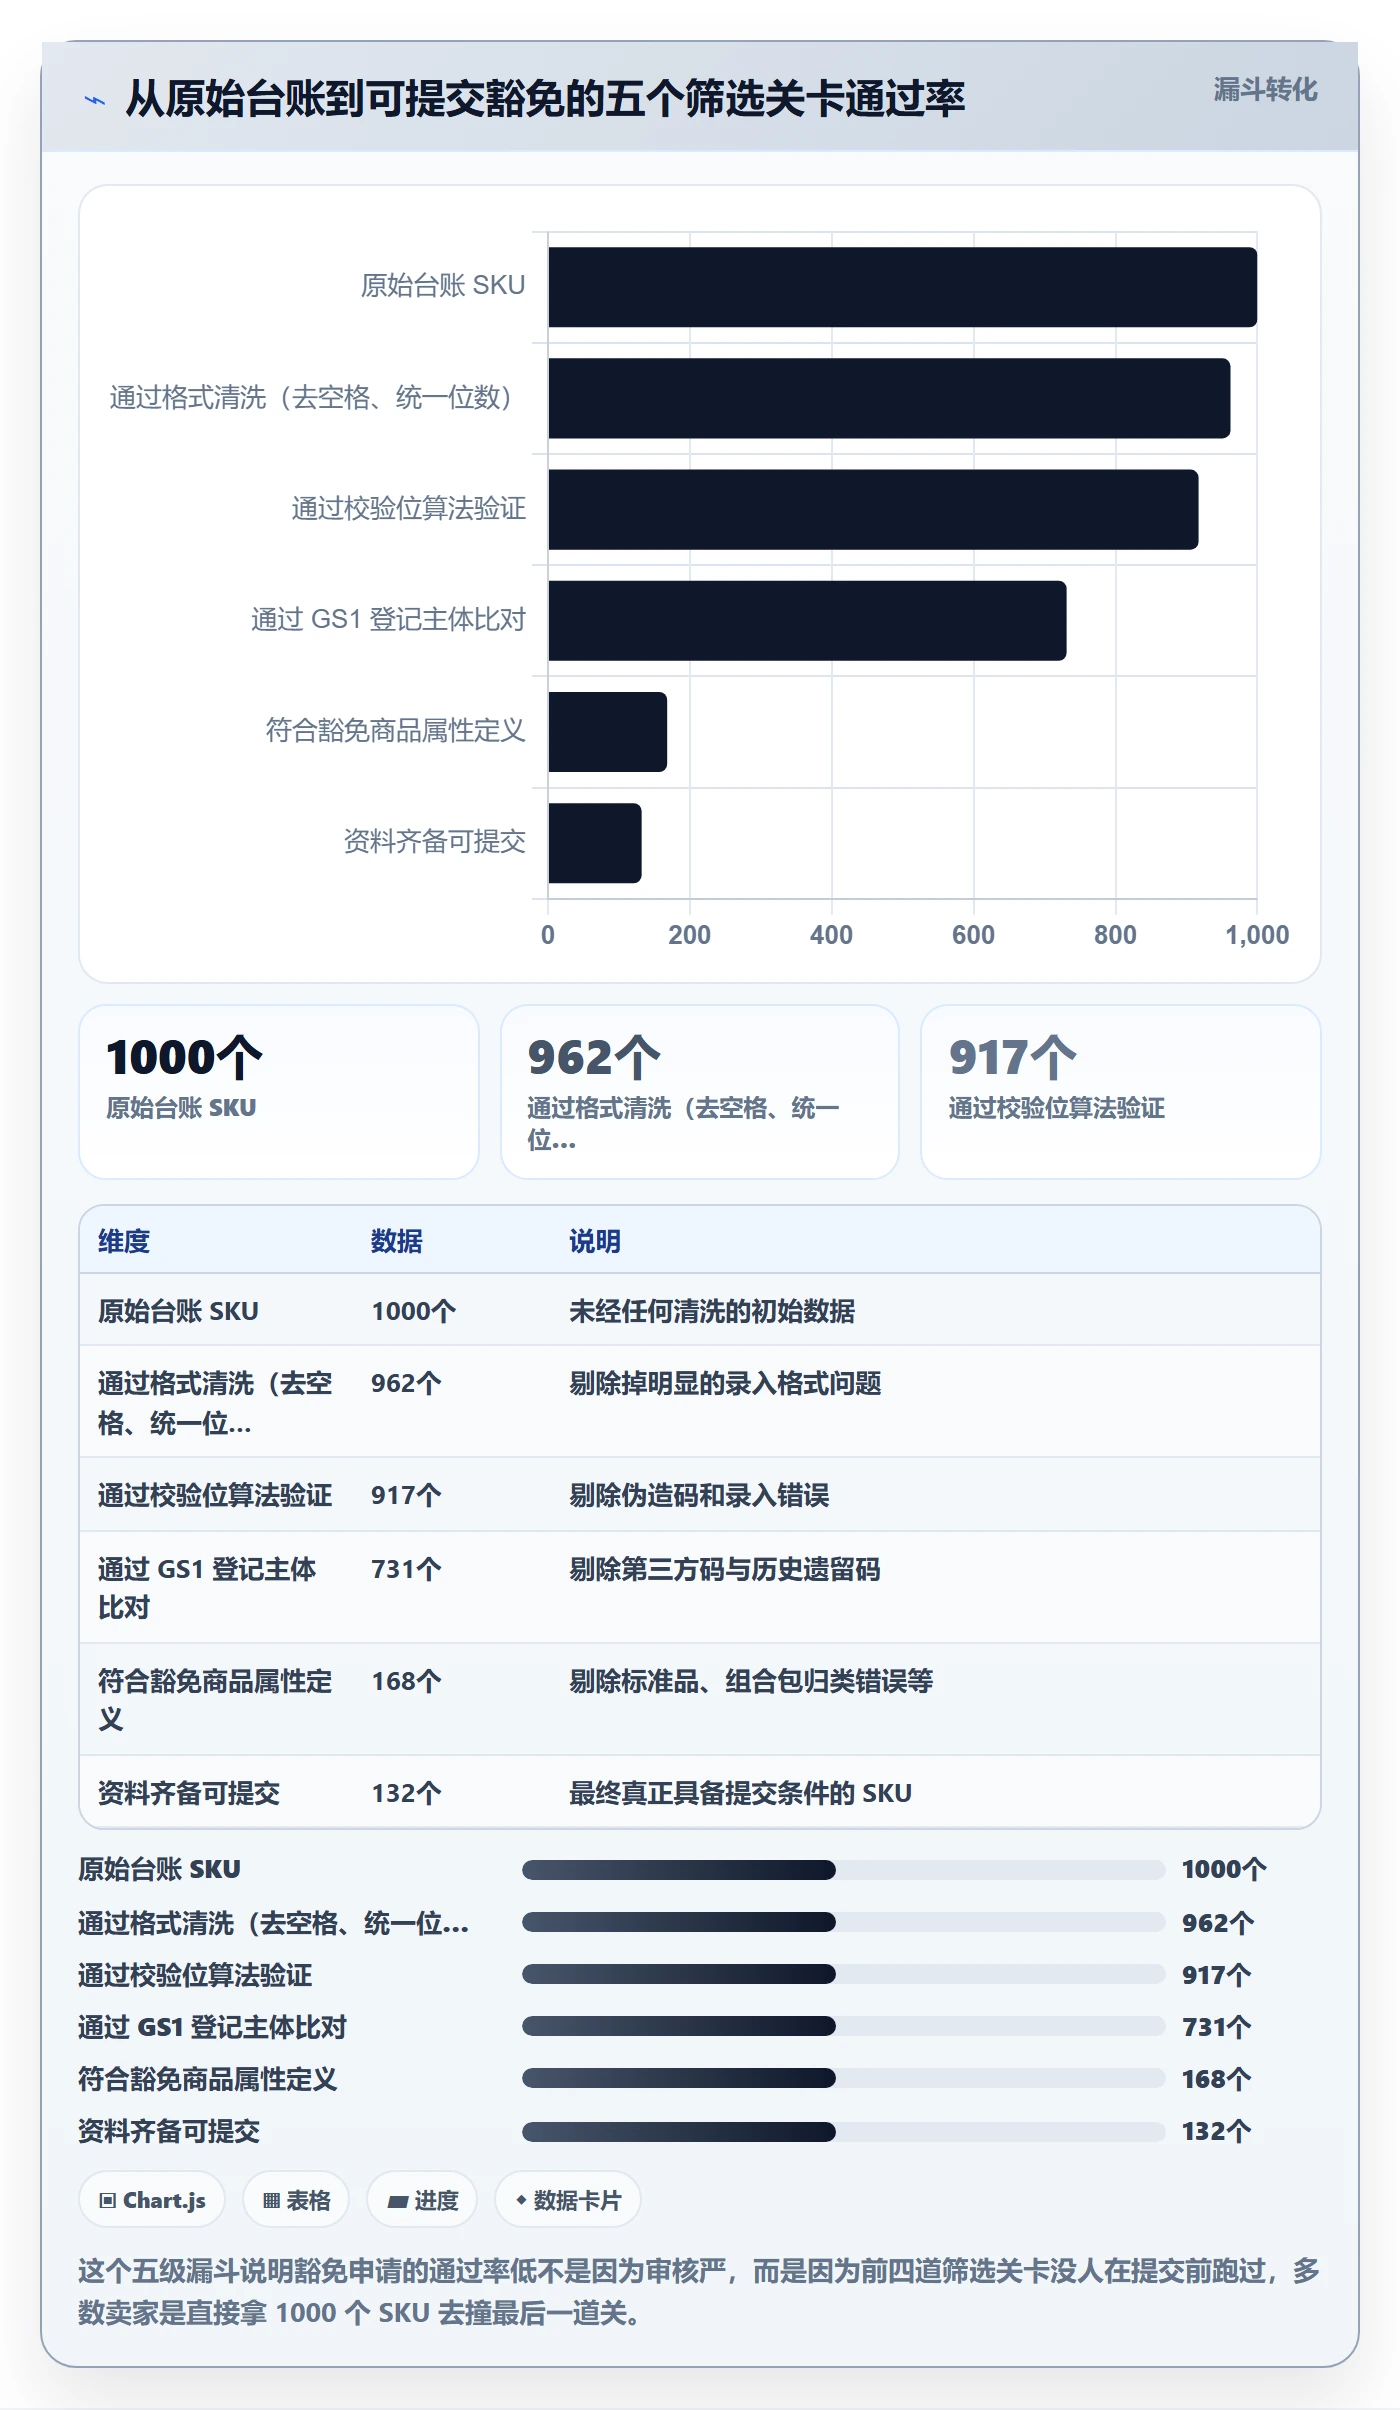
Task: Click the text 剔除第三方码与历史遗留码
Action: pyautogui.click(x=725, y=1569)
